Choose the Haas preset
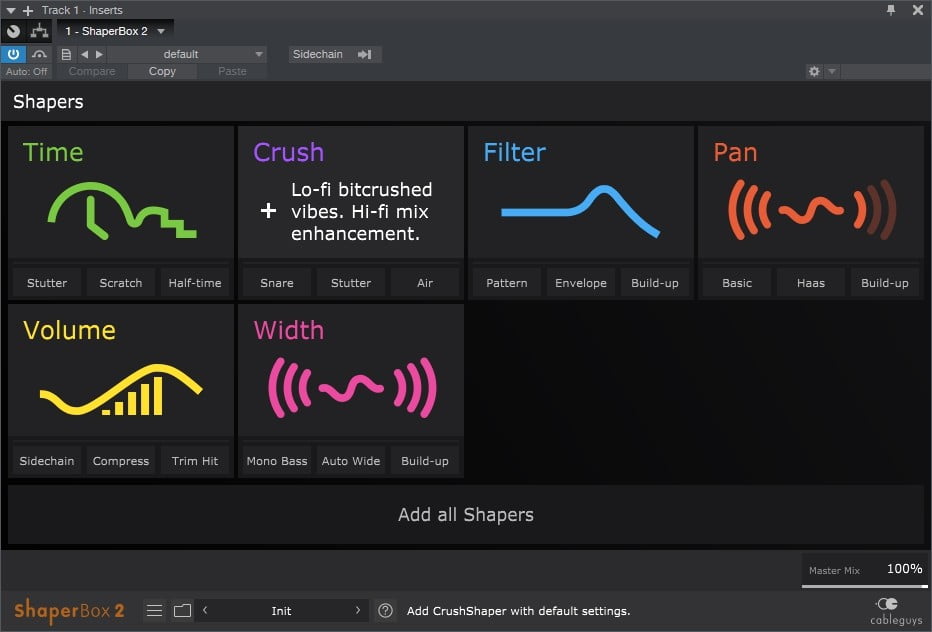This screenshot has height=632, width=932. pyautogui.click(x=811, y=283)
